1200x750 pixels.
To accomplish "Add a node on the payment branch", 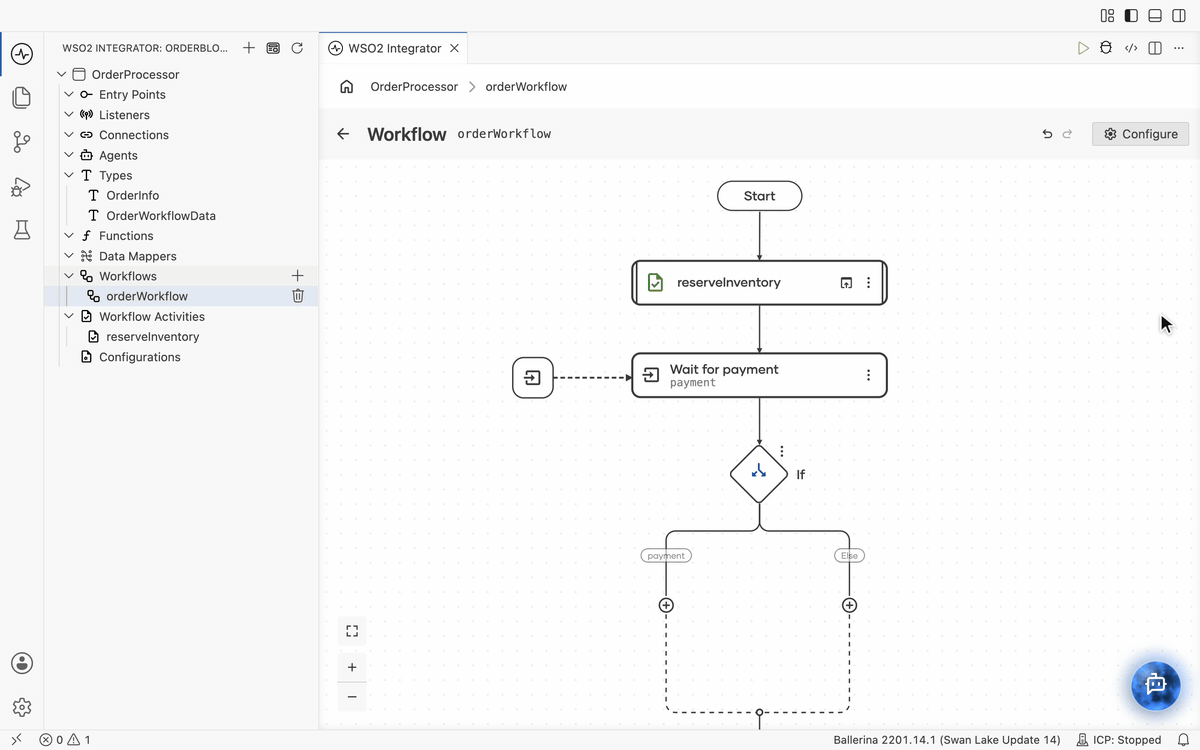I will point(666,605).
